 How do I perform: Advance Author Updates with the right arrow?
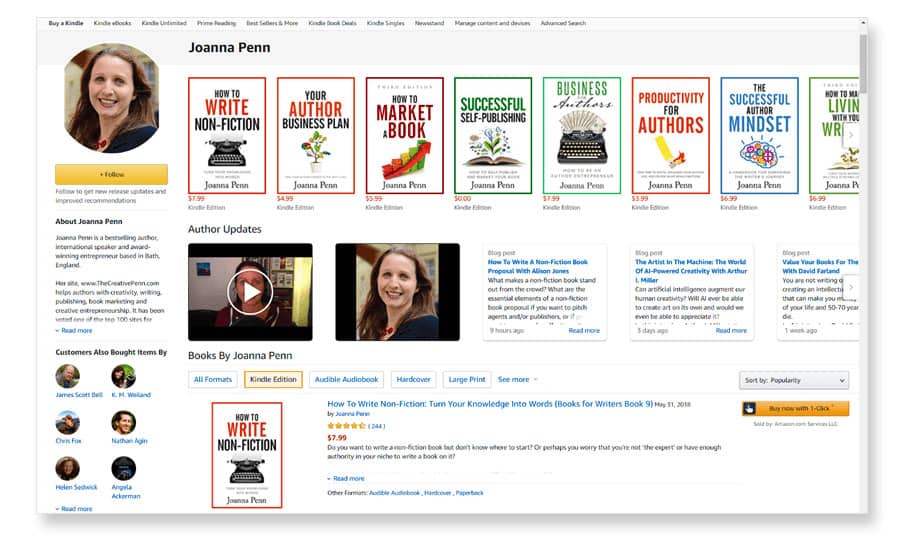851,287
